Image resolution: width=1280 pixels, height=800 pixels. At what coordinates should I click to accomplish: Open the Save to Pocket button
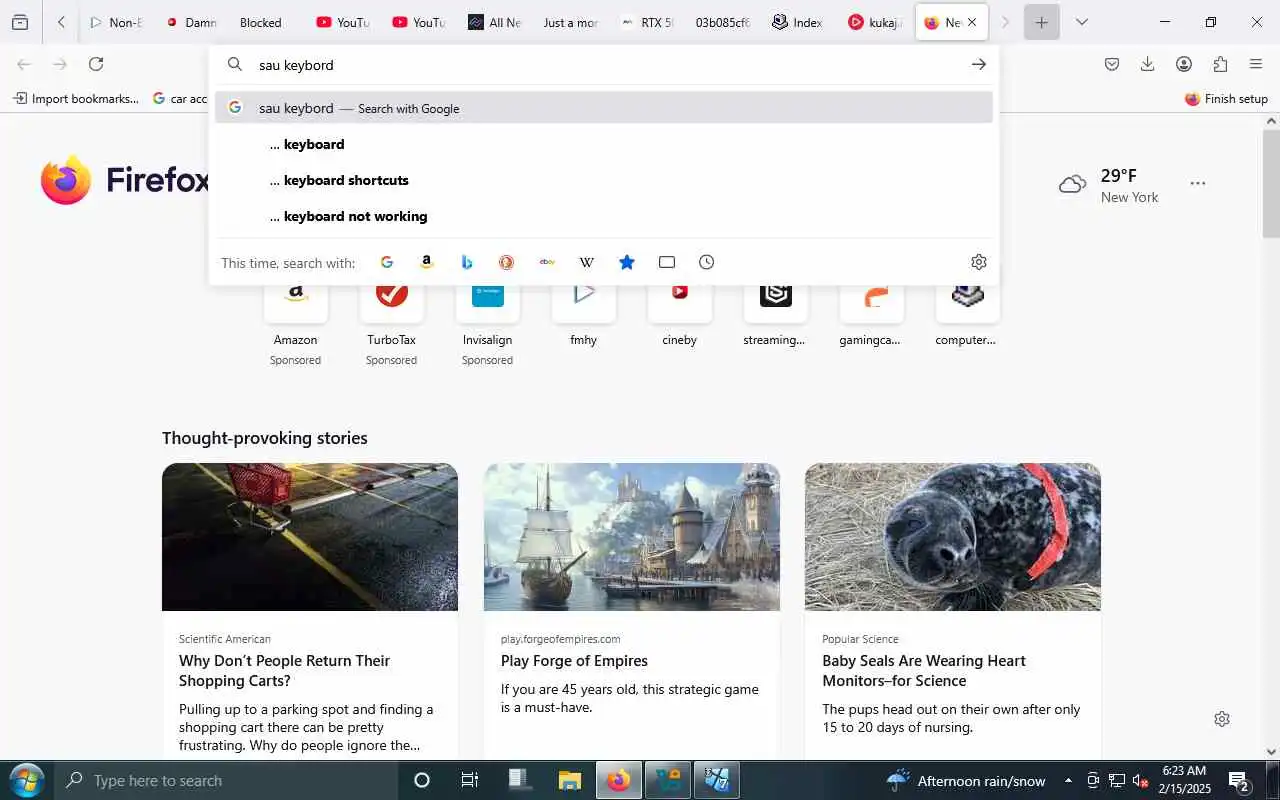(1112, 64)
